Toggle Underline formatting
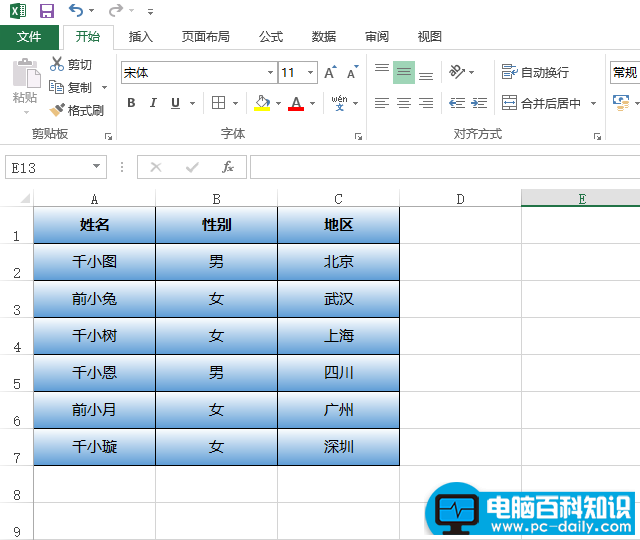 point(175,103)
